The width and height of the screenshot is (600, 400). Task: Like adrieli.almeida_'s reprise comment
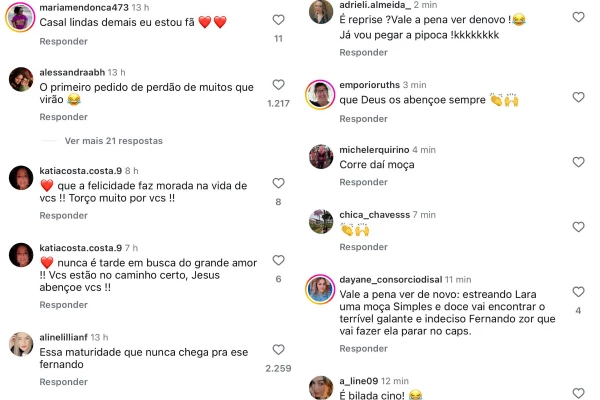pyautogui.click(x=578, y=17)
